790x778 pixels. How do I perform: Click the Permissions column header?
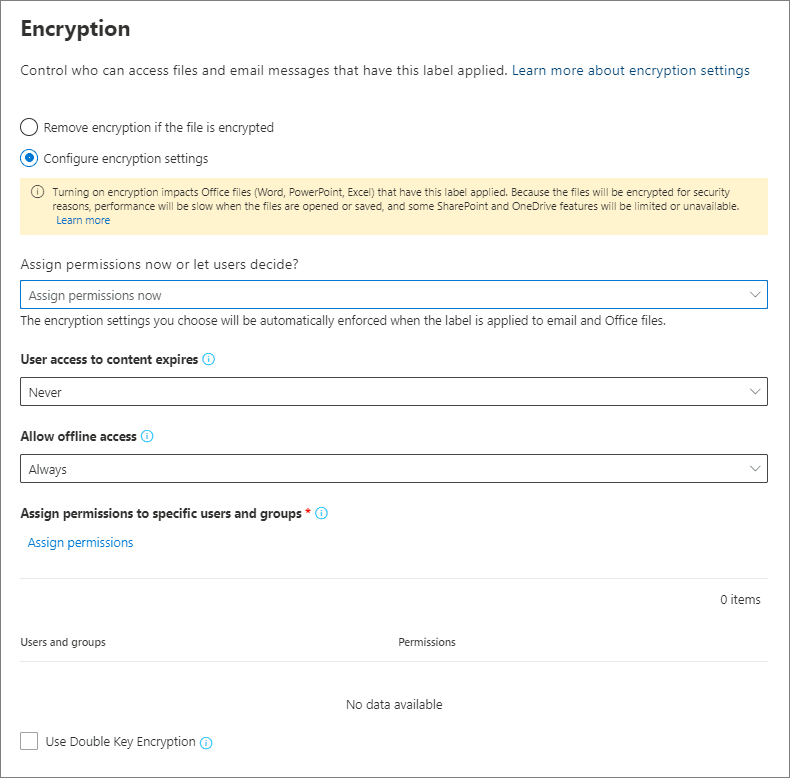pyautogui.click(x=427, y=642)
